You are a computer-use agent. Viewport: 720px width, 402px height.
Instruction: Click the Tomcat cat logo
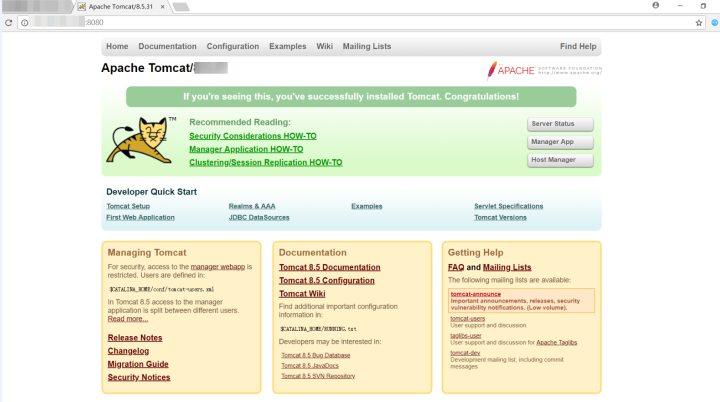[x=142, y=140]
